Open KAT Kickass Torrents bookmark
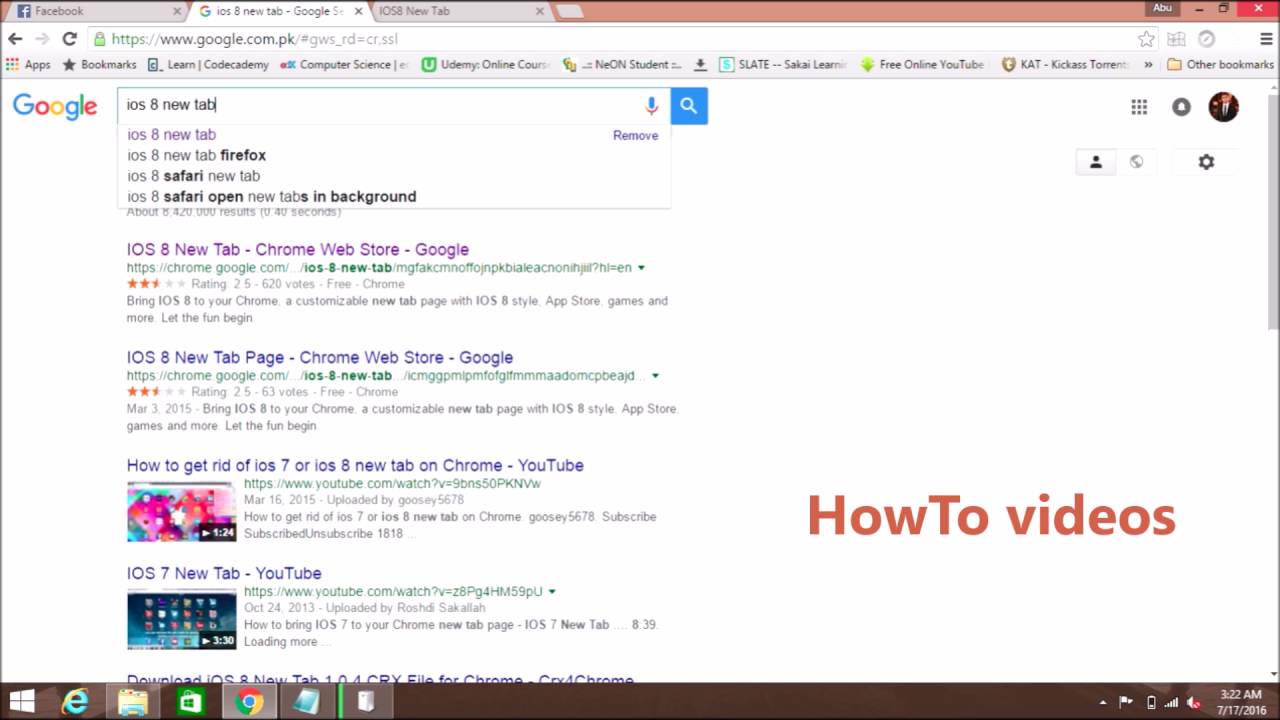 [1065, 64]
